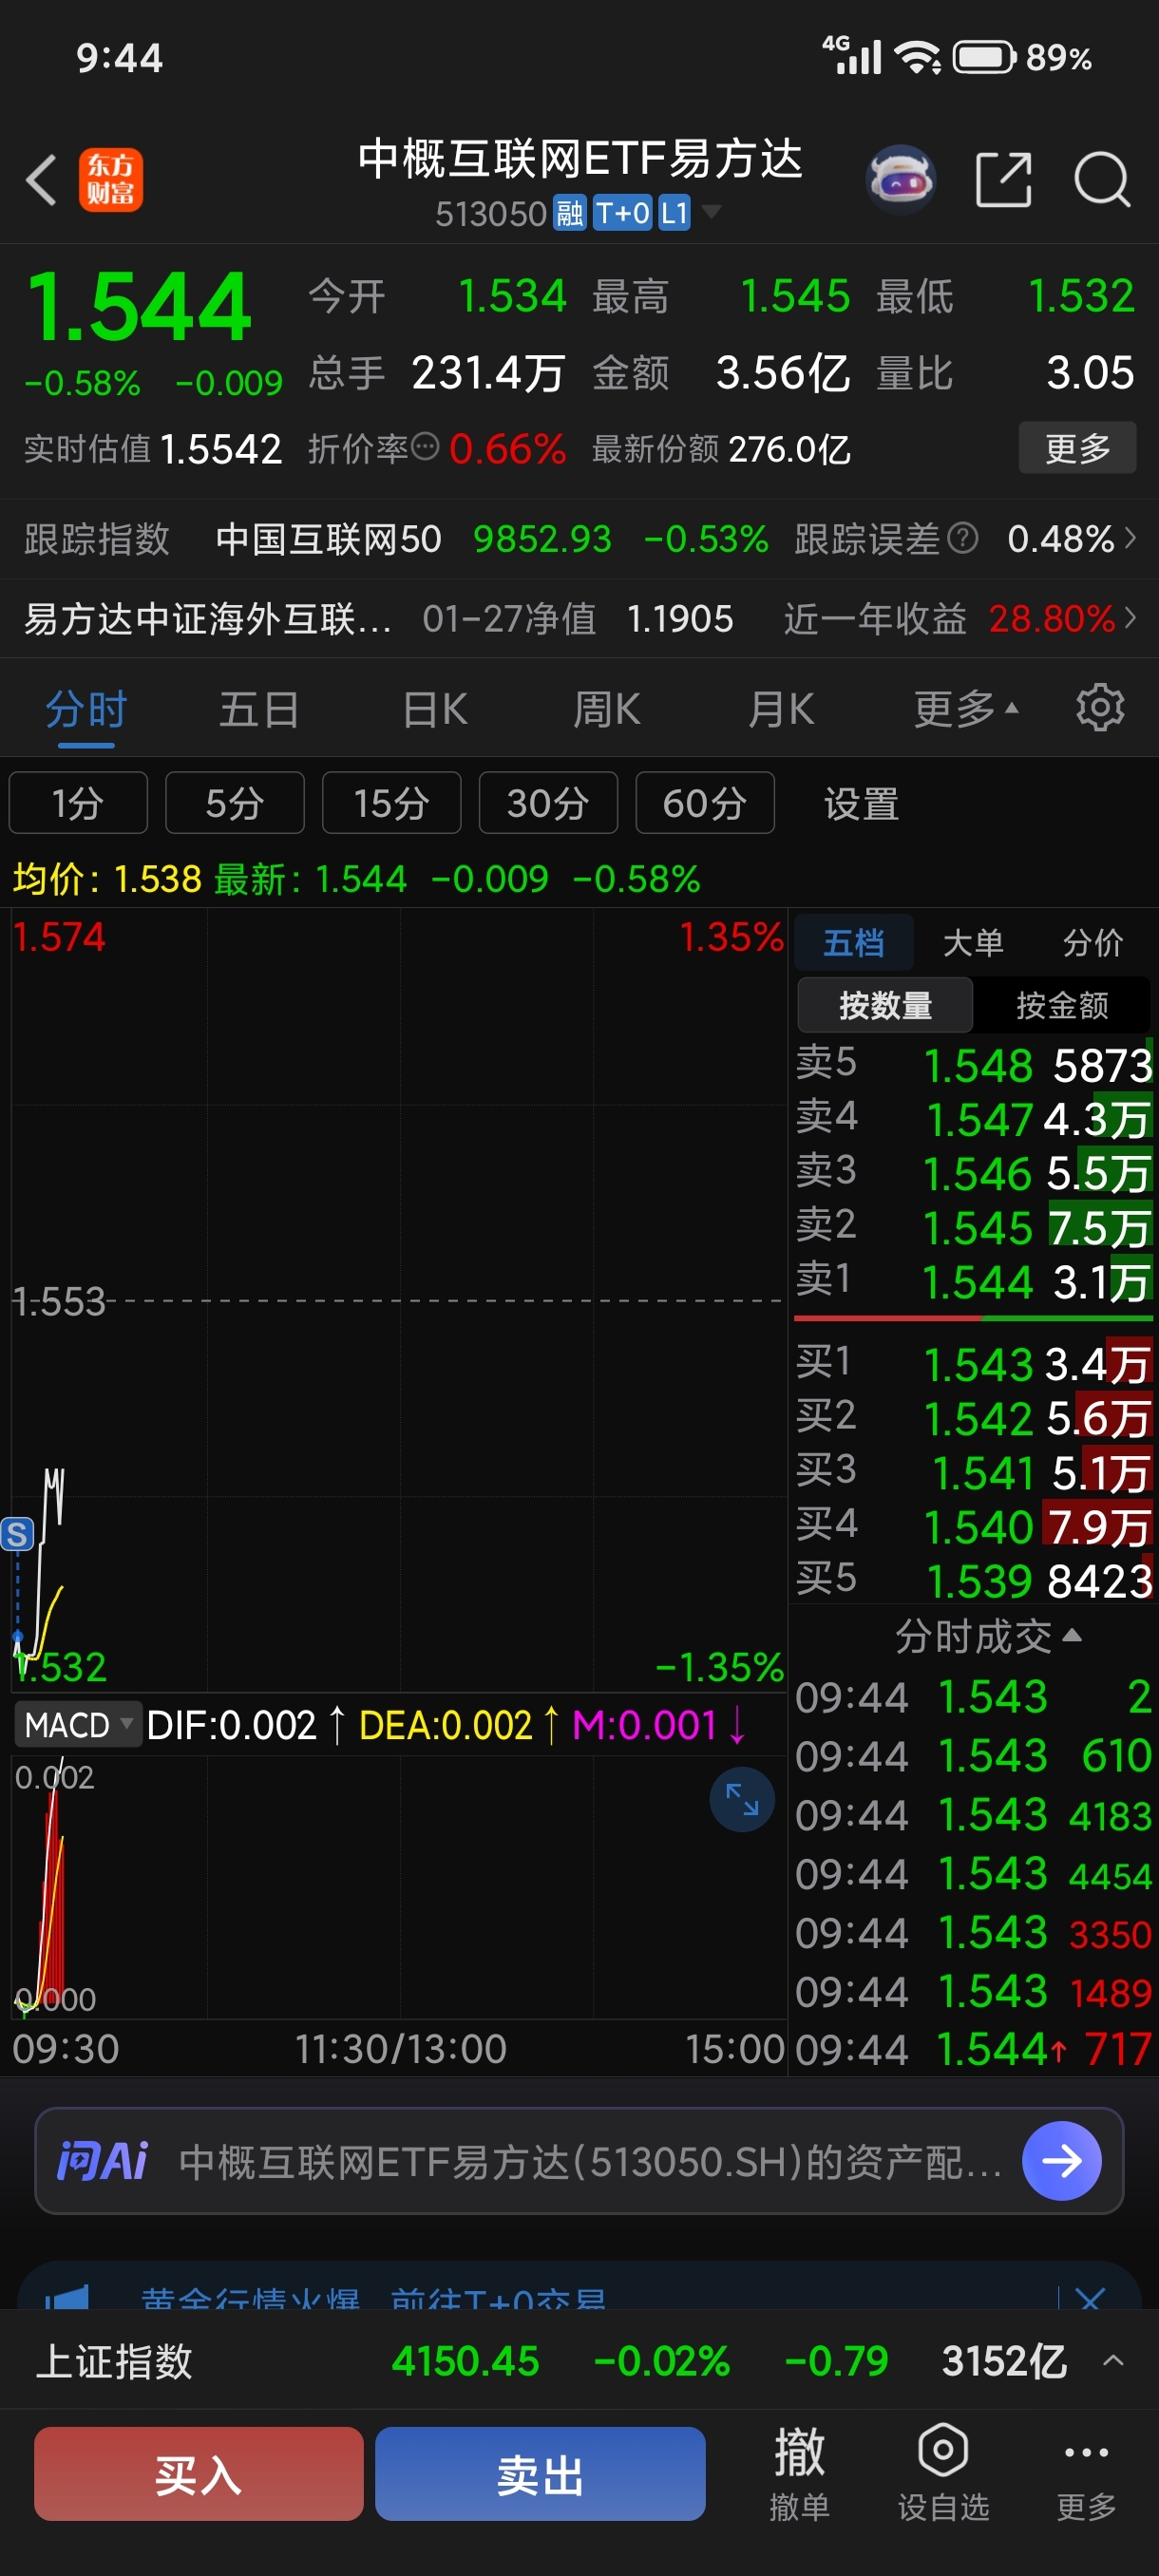Open the 更多 three-dots menu

point(1086,2474)
